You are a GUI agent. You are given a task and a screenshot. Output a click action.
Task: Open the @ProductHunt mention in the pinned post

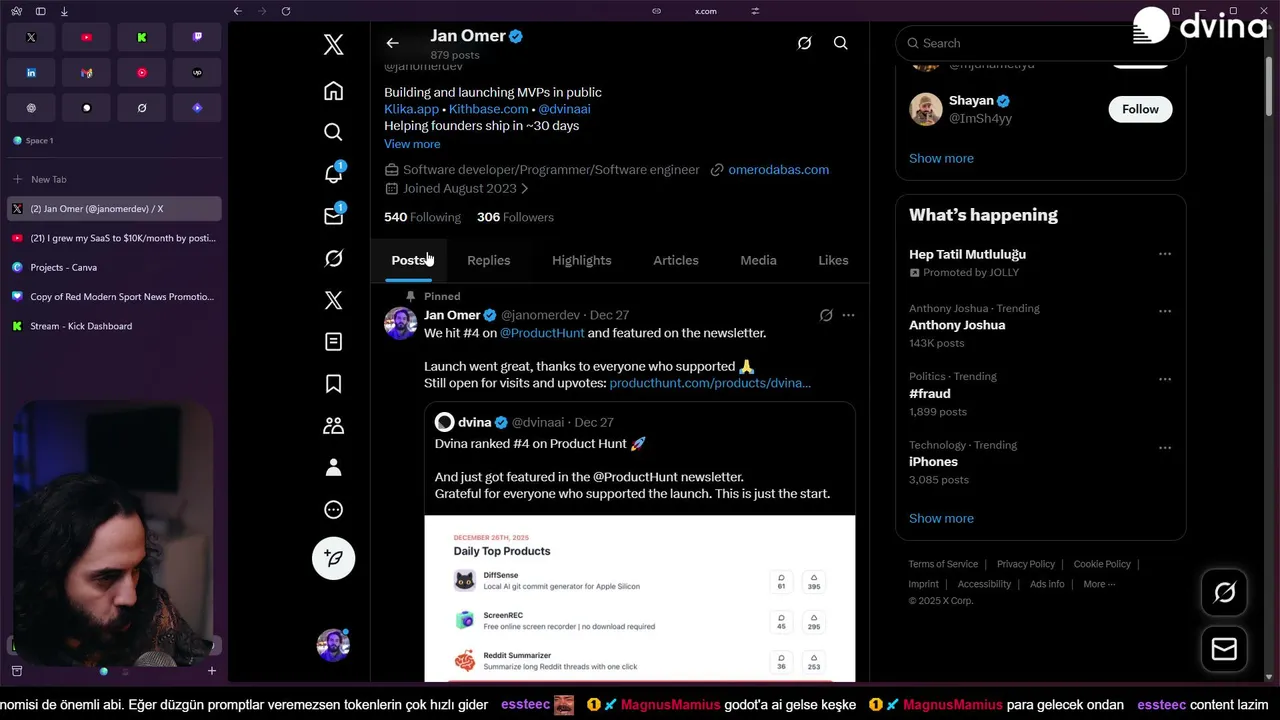(x=542, y=333)
